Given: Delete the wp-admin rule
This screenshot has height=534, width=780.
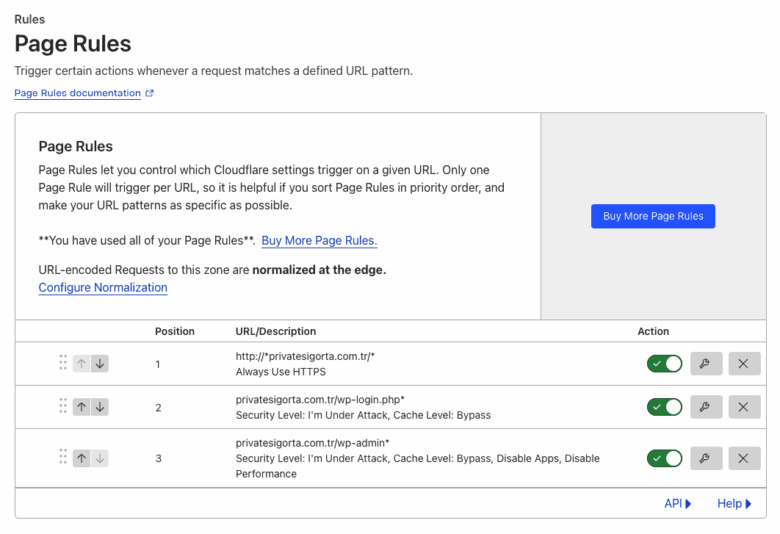Looking at the screenshot, I should [x=744, y=458].
